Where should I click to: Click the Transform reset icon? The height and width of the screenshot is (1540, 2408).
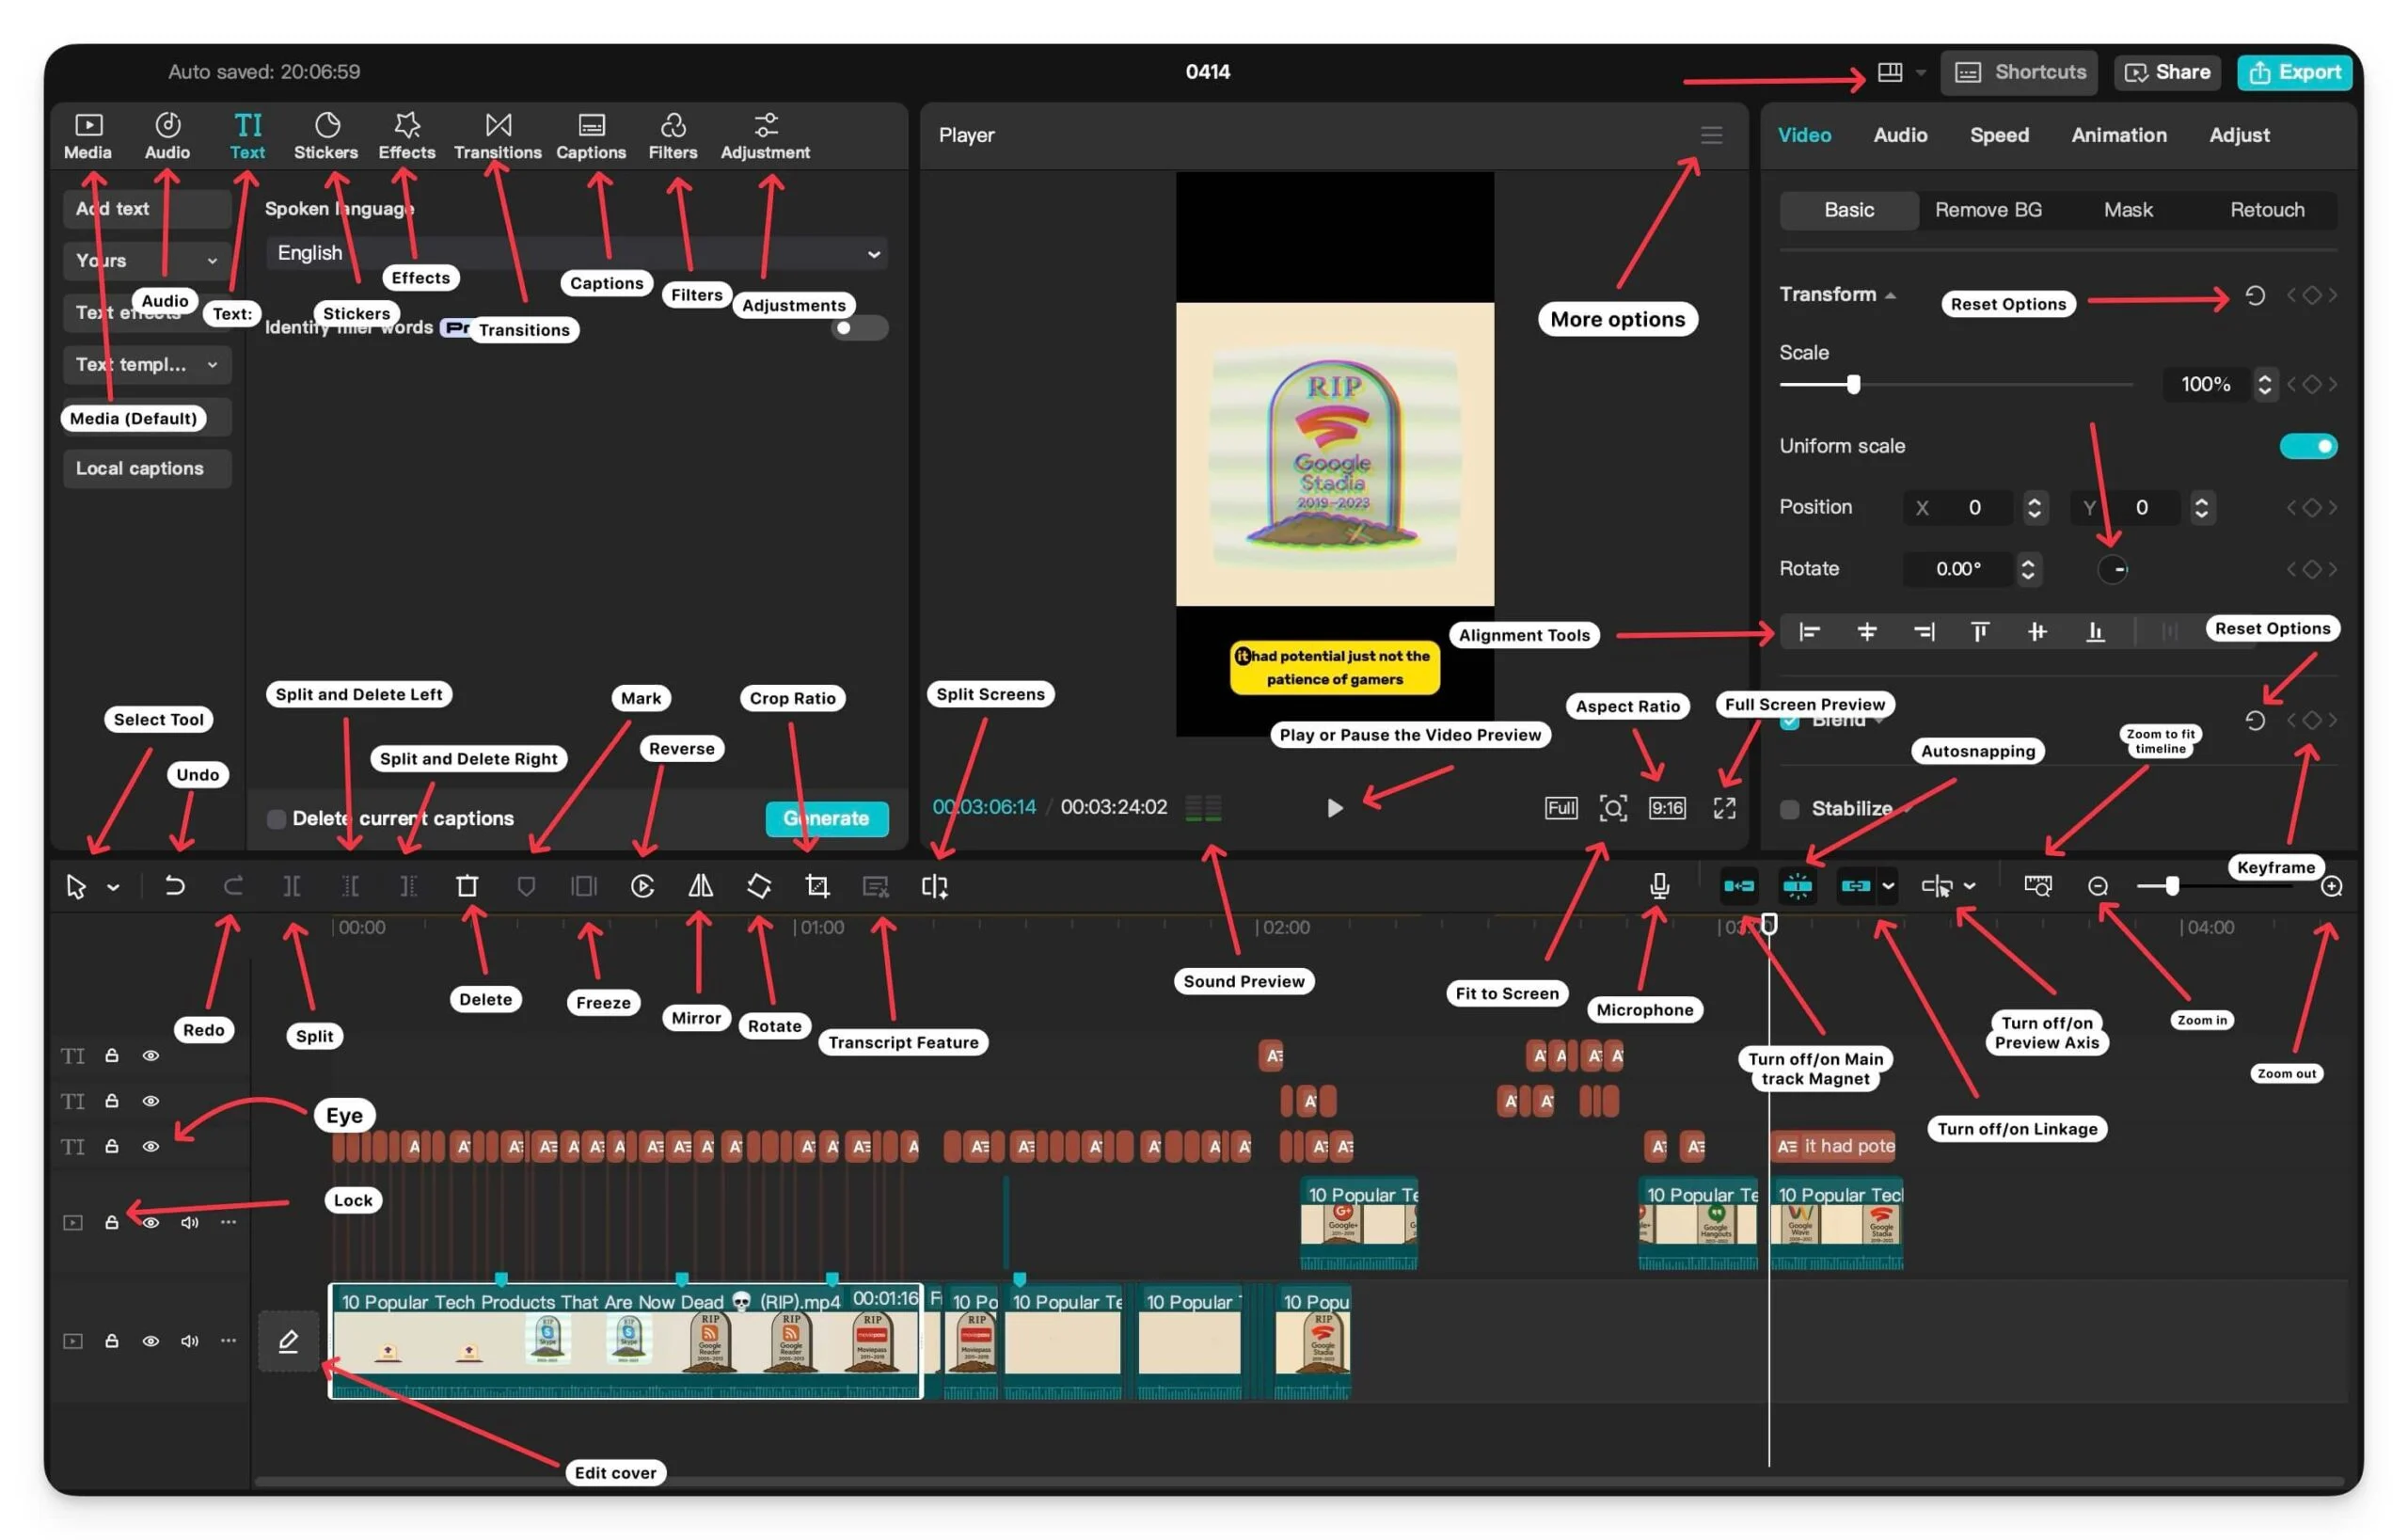tap(2255, 295)
